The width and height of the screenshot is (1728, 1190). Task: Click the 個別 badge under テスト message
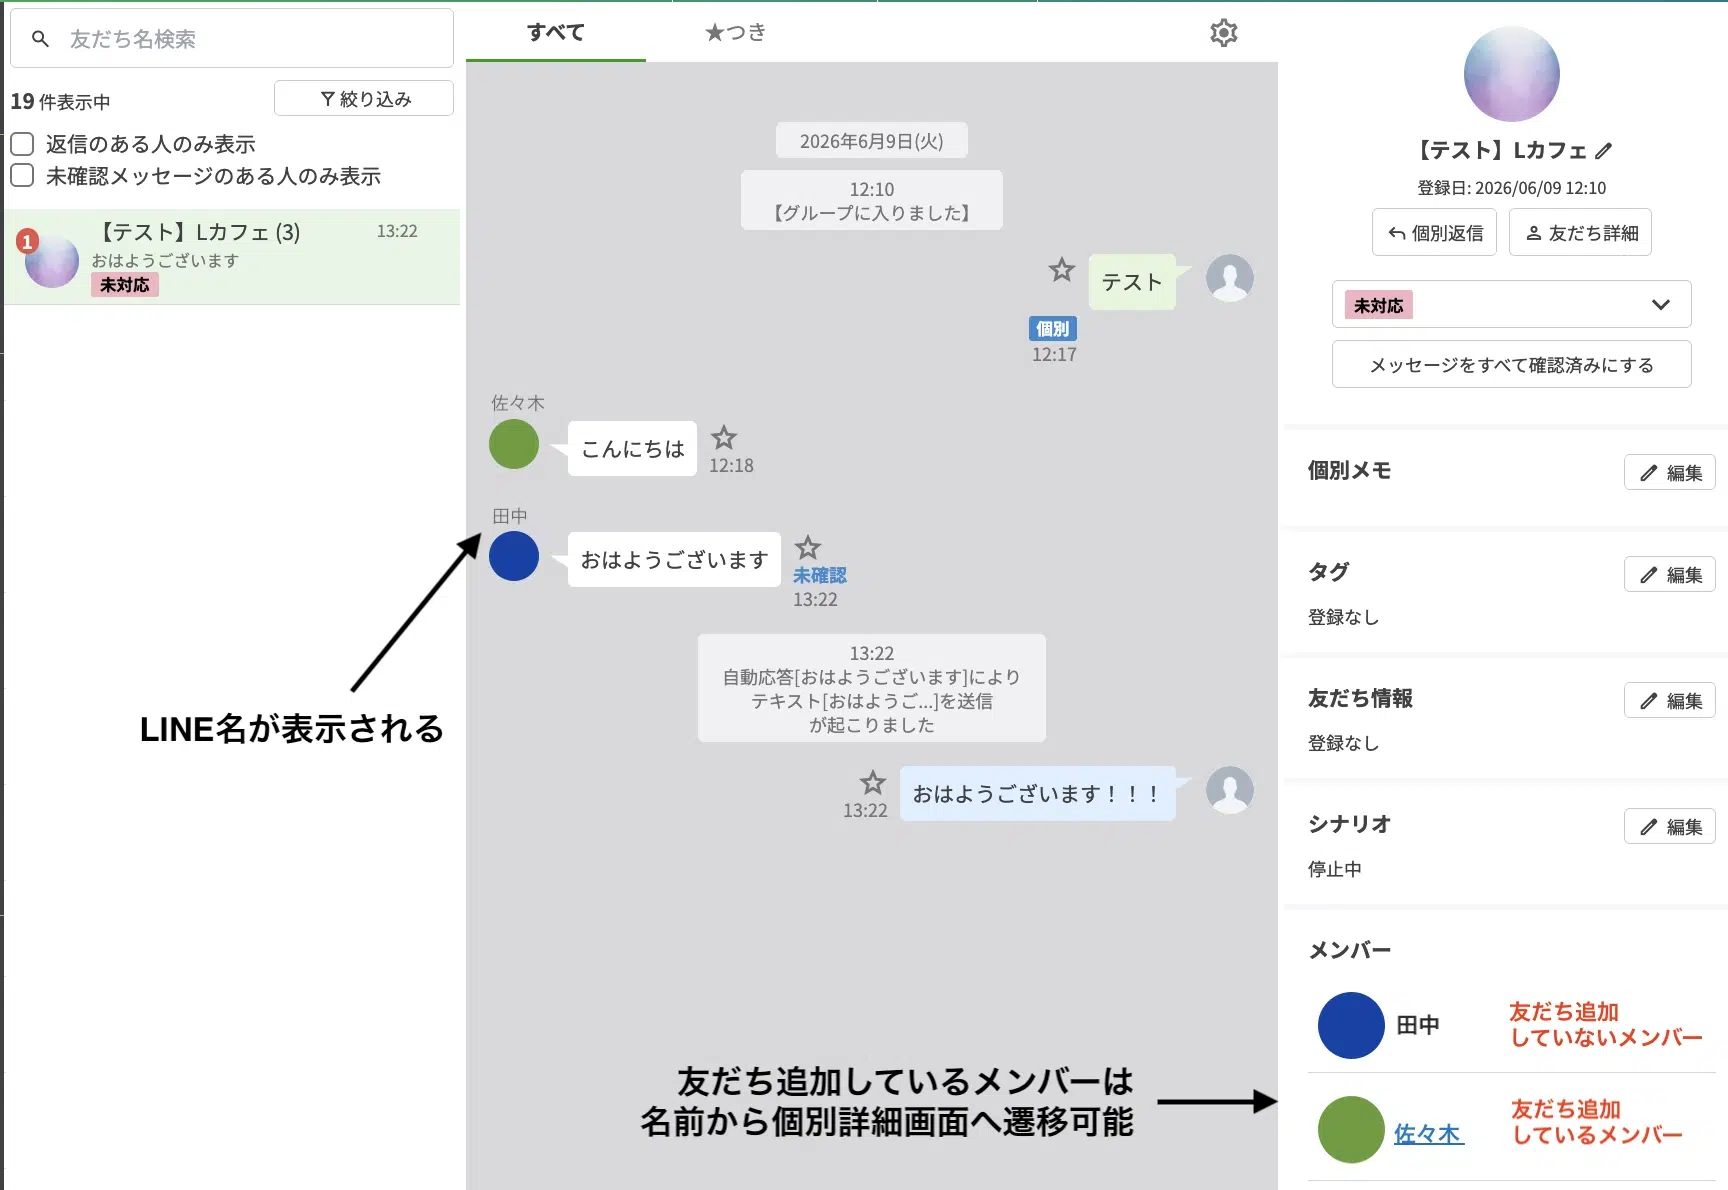pyautogui.click(x=1052, y=328)
